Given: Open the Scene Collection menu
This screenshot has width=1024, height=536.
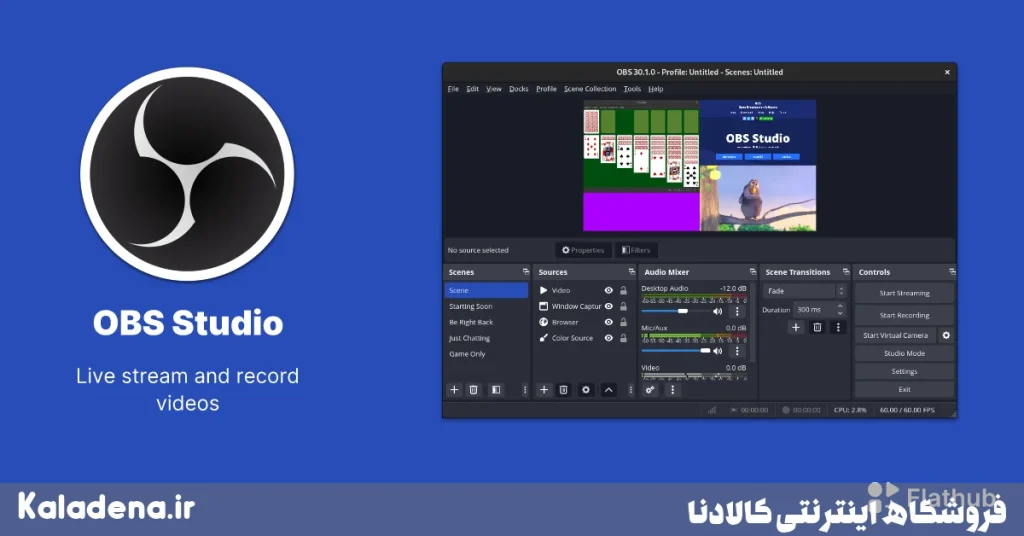Looking at the screenshot, I should 590,89.
